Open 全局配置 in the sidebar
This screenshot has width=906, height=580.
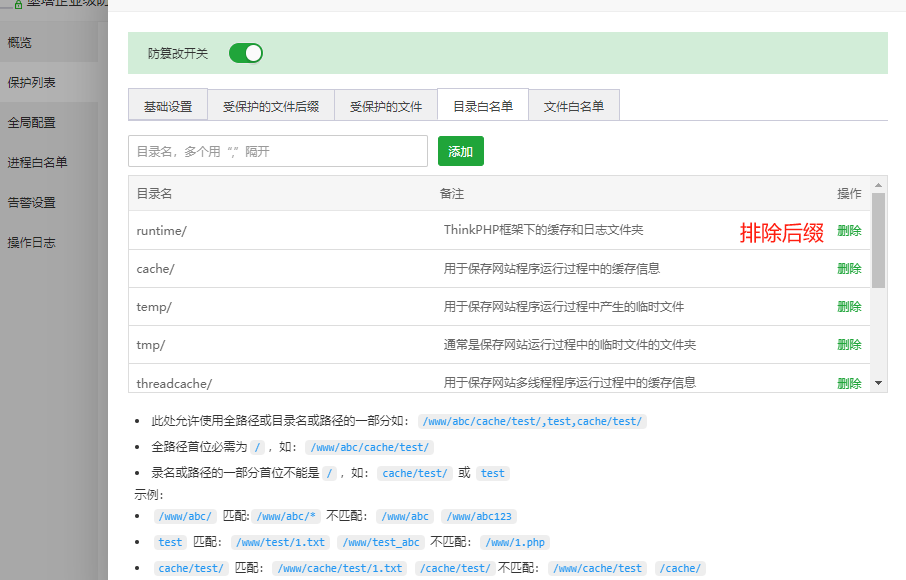pos(49,122)
